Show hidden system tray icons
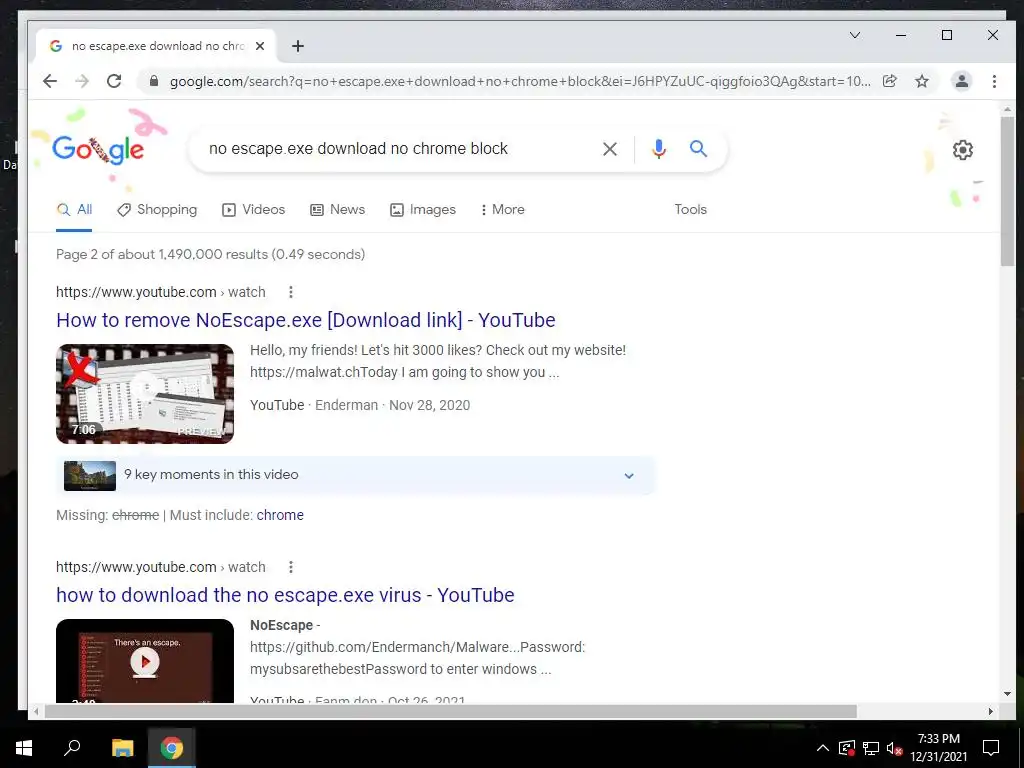1024x768 pixels. [823, 748]
